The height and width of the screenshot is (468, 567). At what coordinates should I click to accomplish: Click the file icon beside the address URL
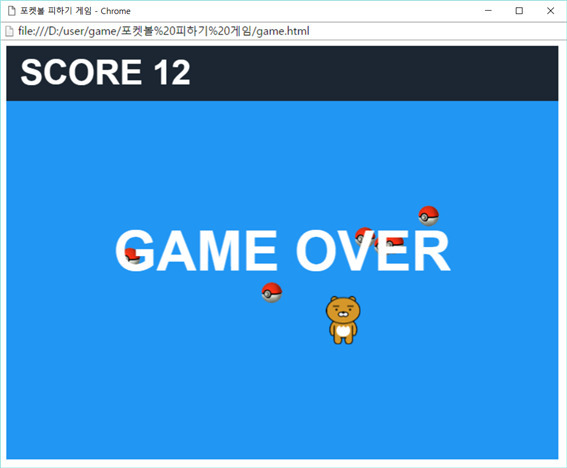[9, 31]
